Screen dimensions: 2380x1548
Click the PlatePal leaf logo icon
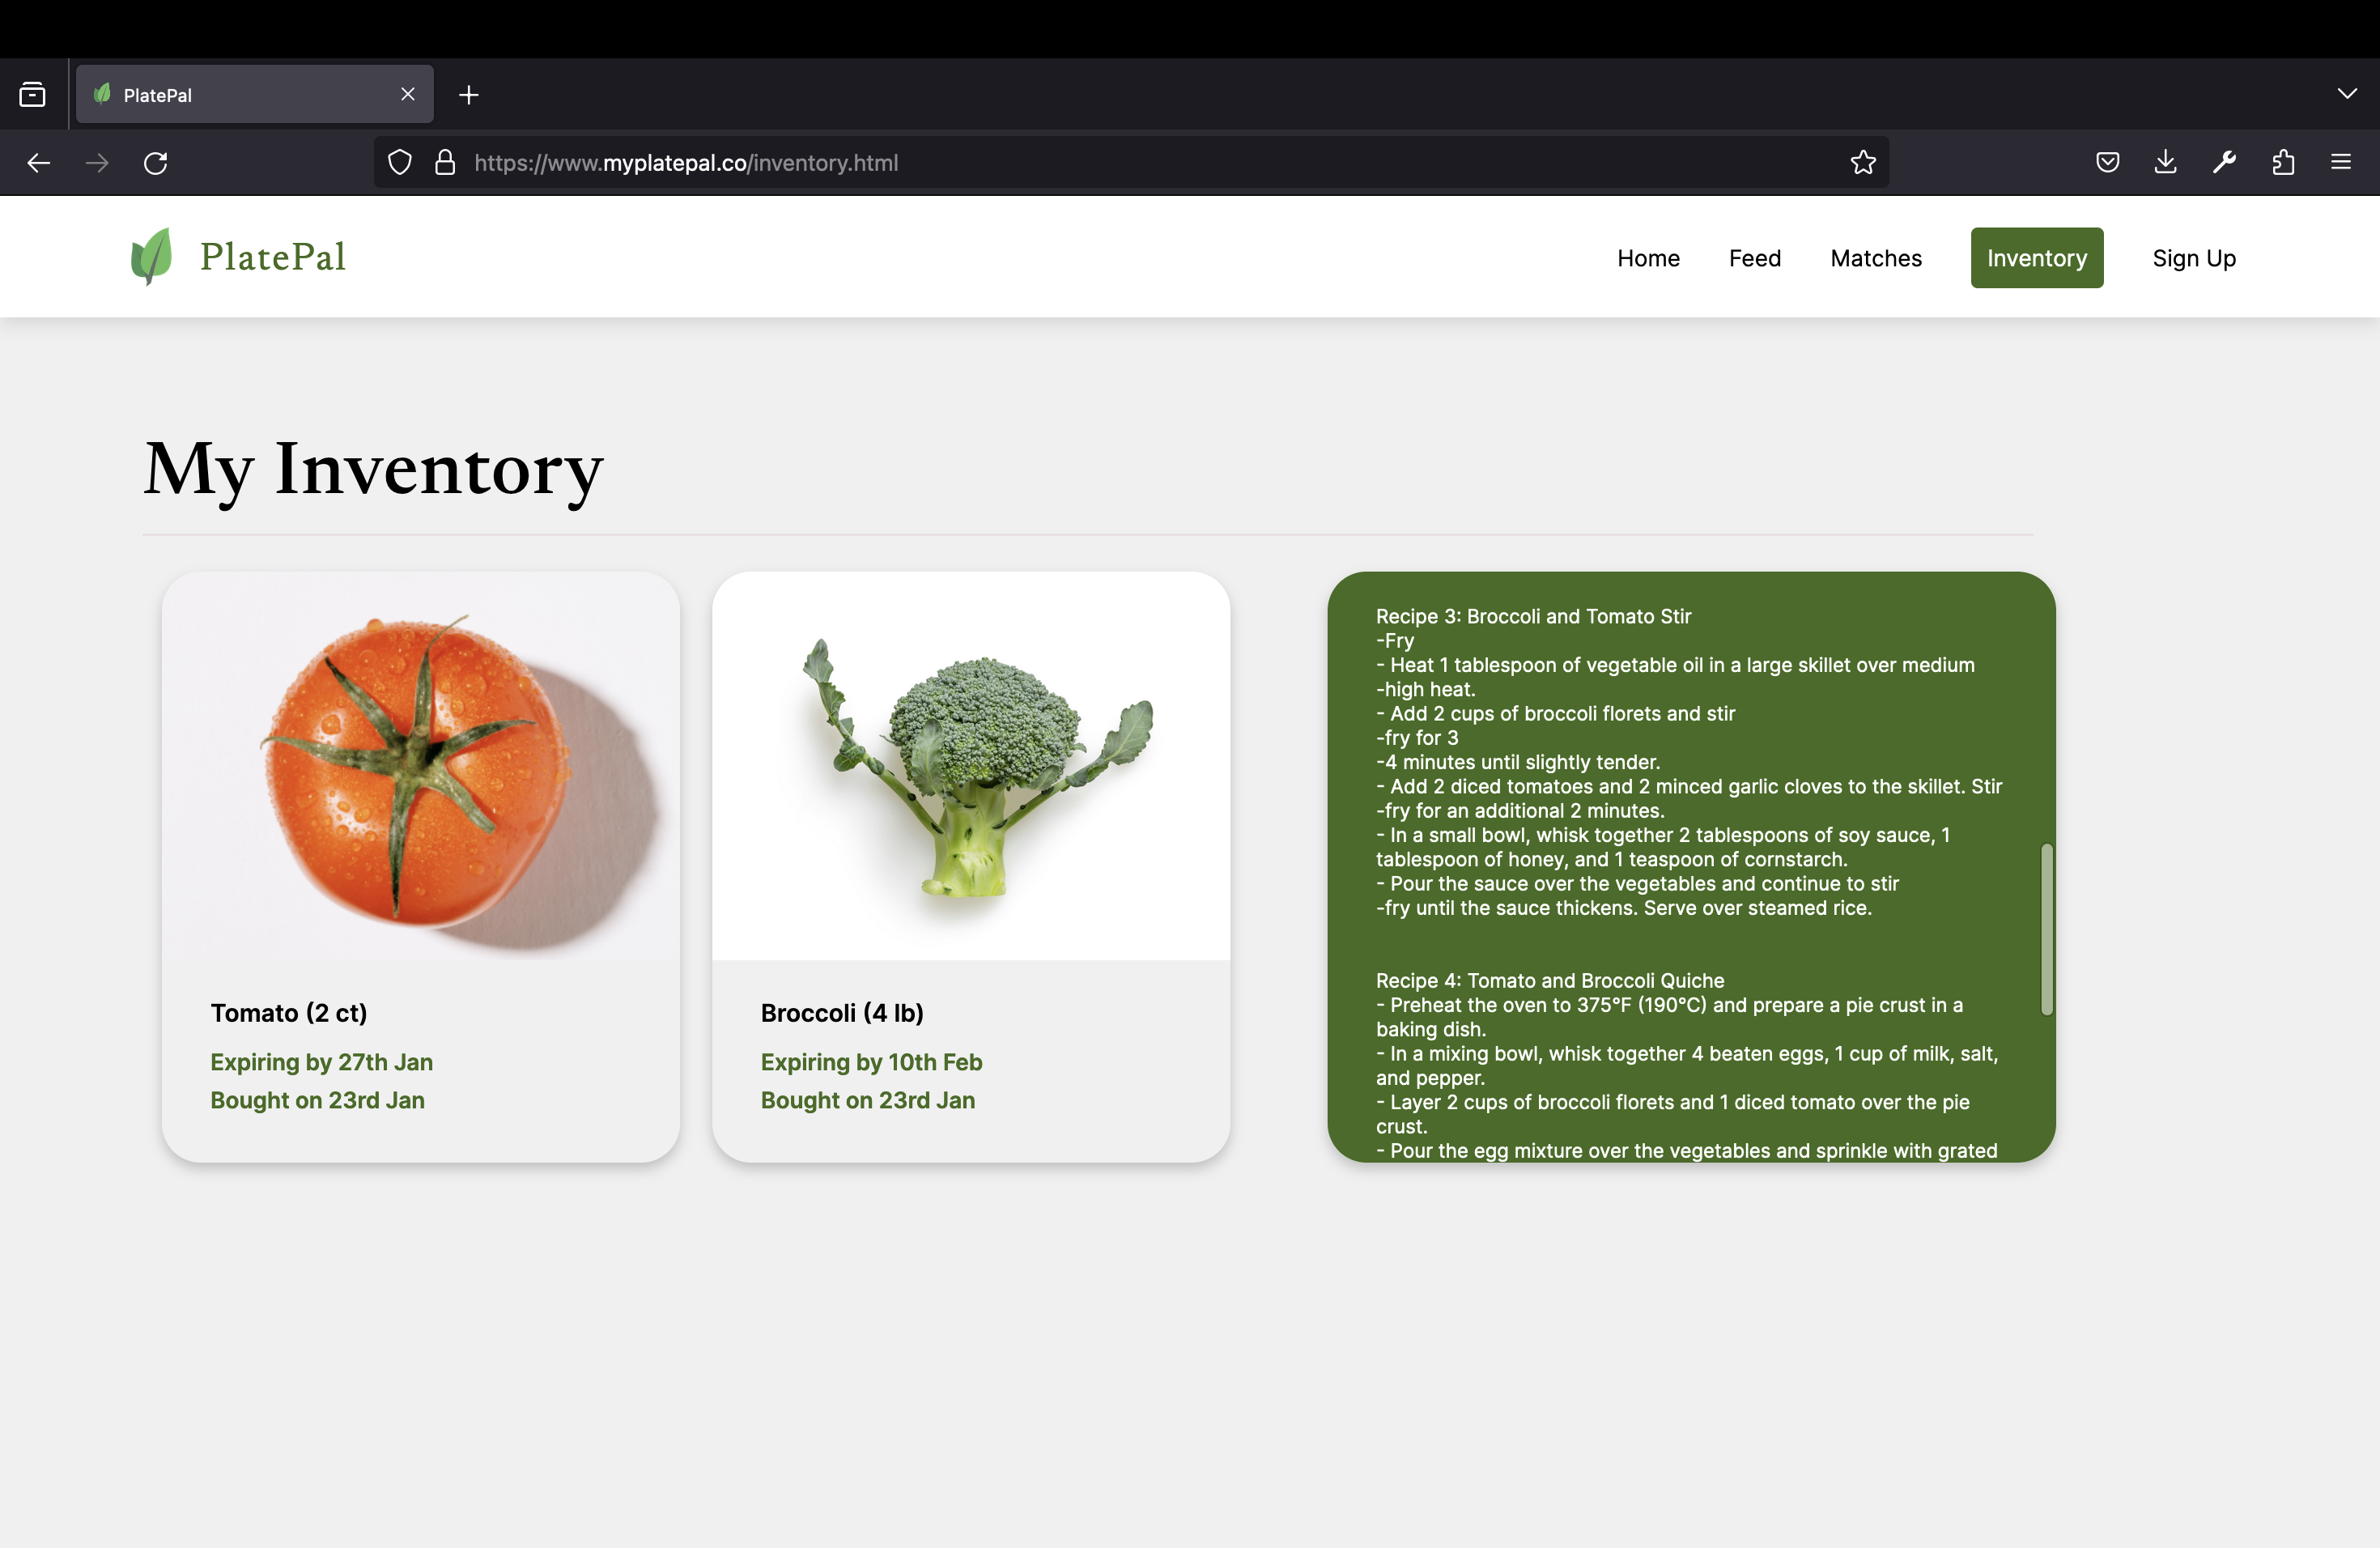[151, 257]
